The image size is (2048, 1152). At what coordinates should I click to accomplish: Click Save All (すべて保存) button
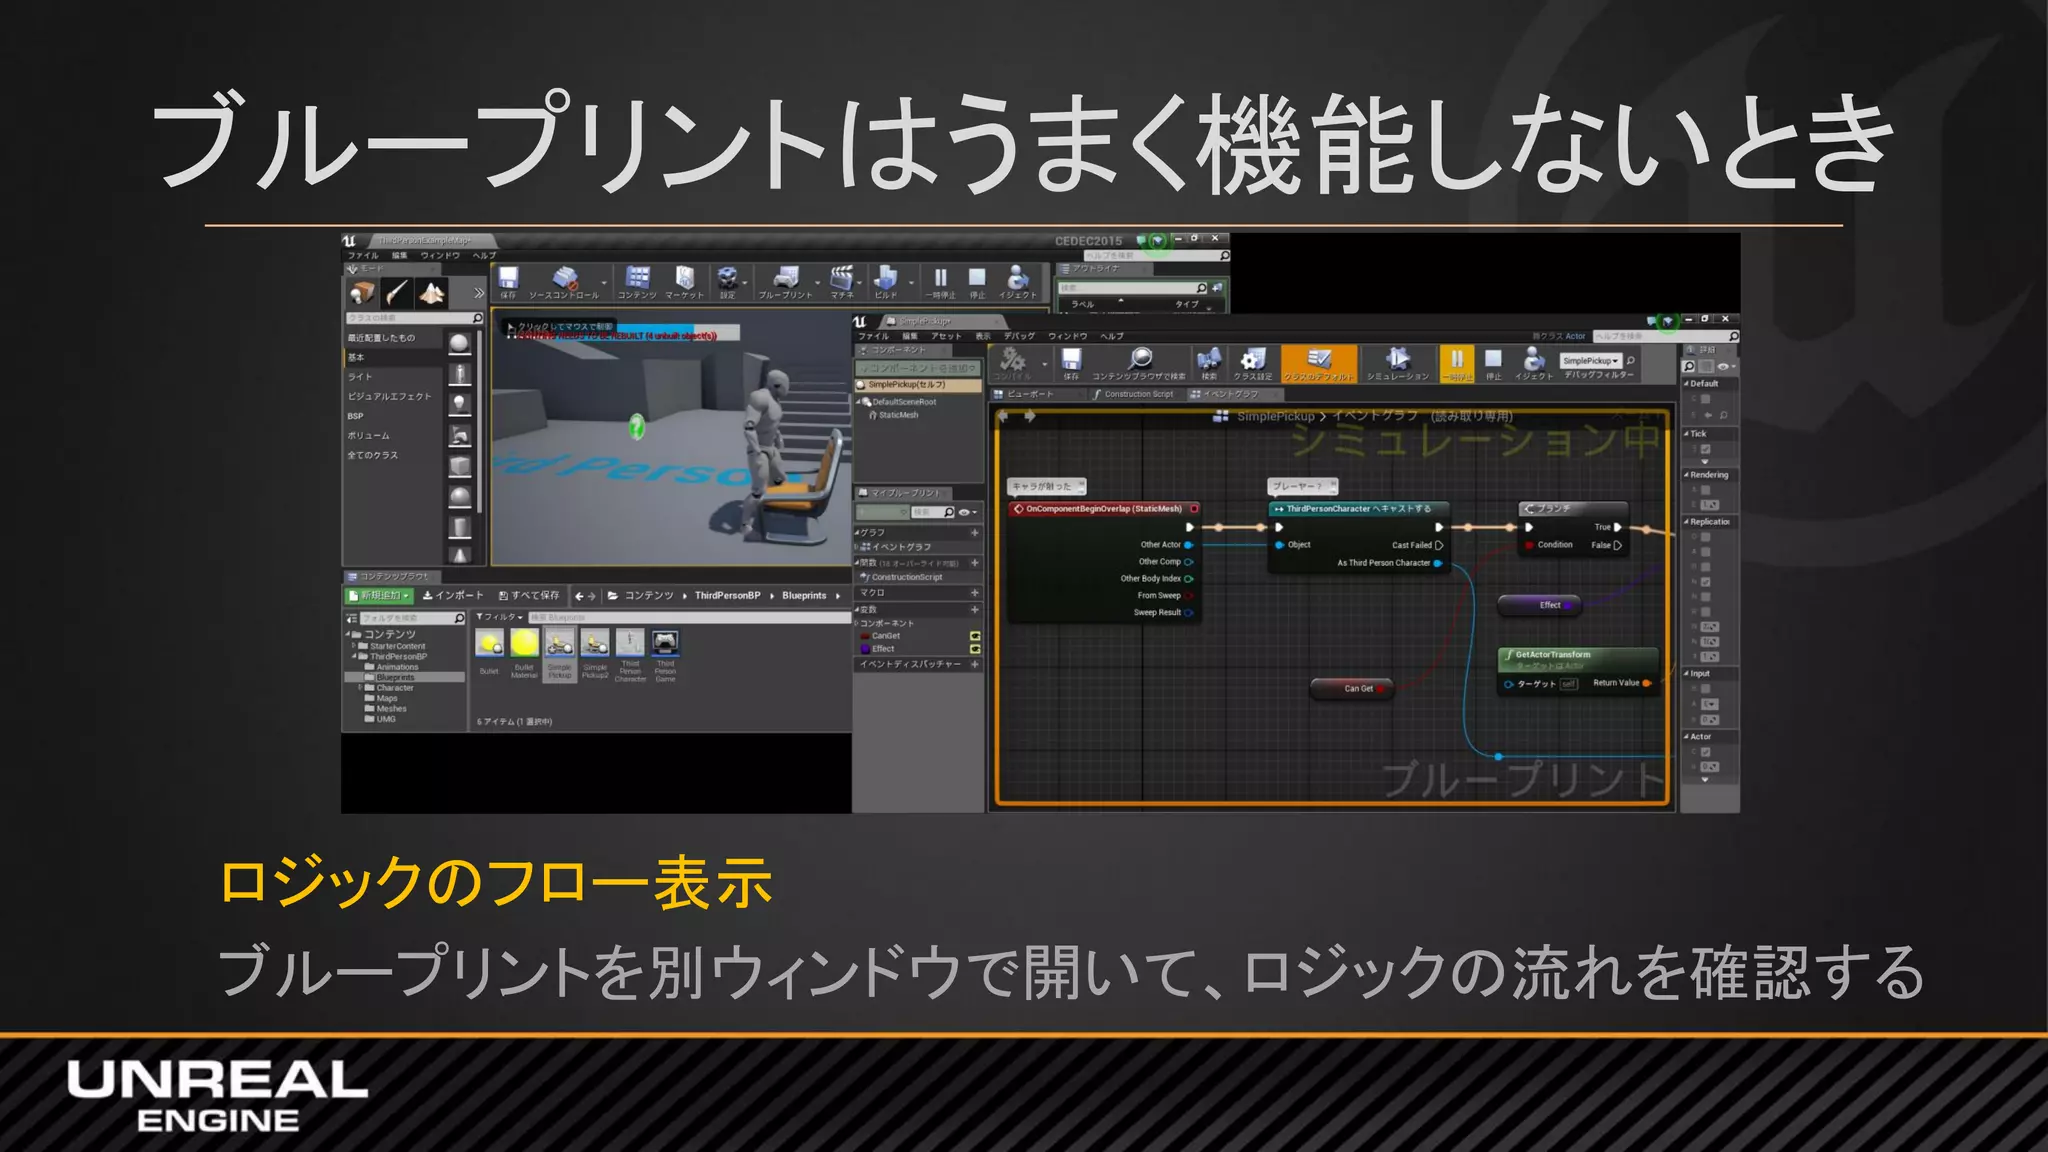529,595
